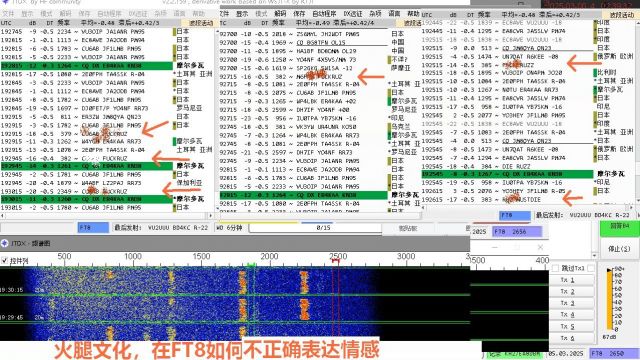
Task: Open the 保存 menu
Action: click(x=299, y=13)
